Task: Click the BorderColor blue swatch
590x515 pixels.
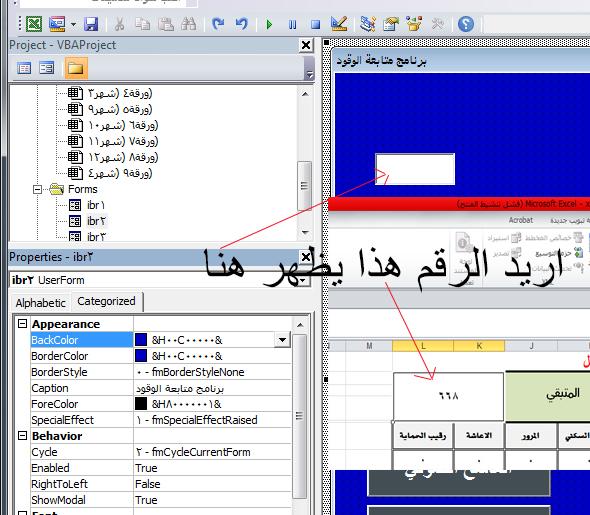Action: 141,356
